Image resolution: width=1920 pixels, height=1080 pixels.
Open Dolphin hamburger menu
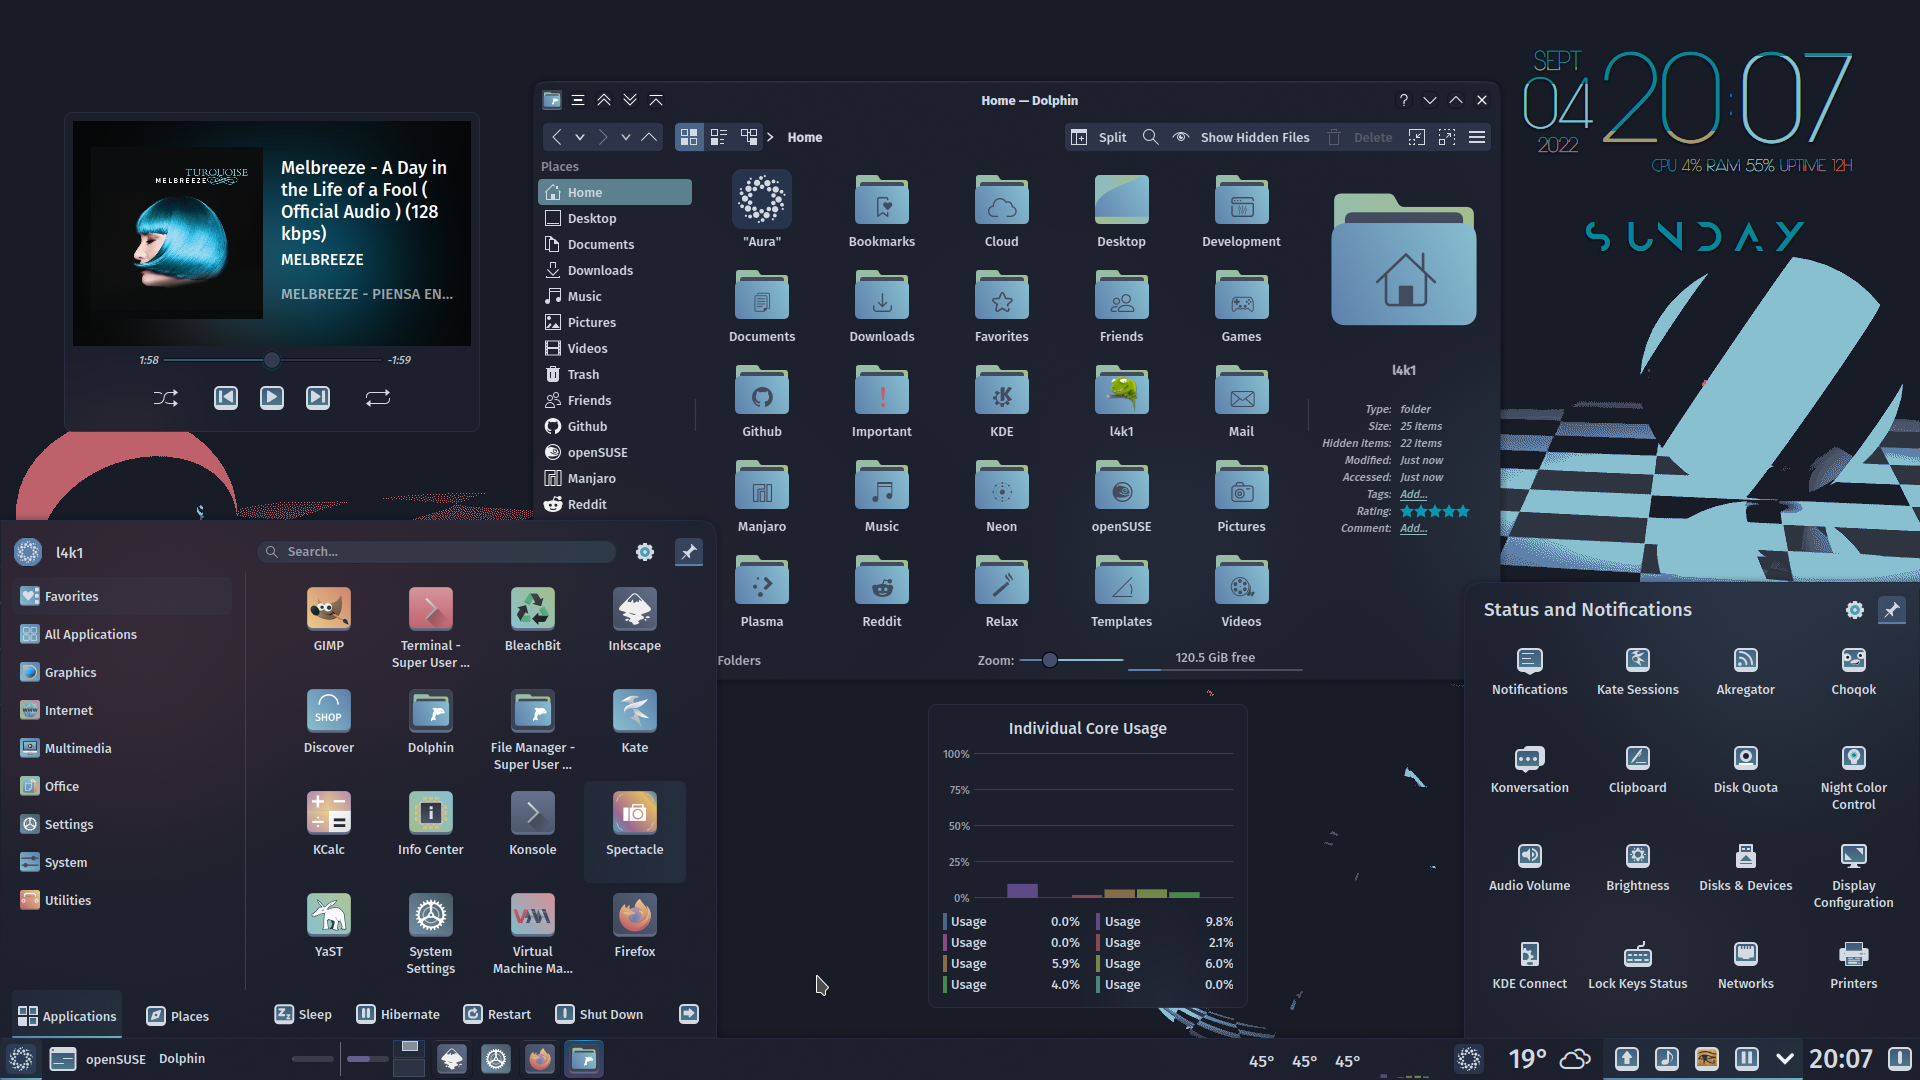tap(1477, 137)
